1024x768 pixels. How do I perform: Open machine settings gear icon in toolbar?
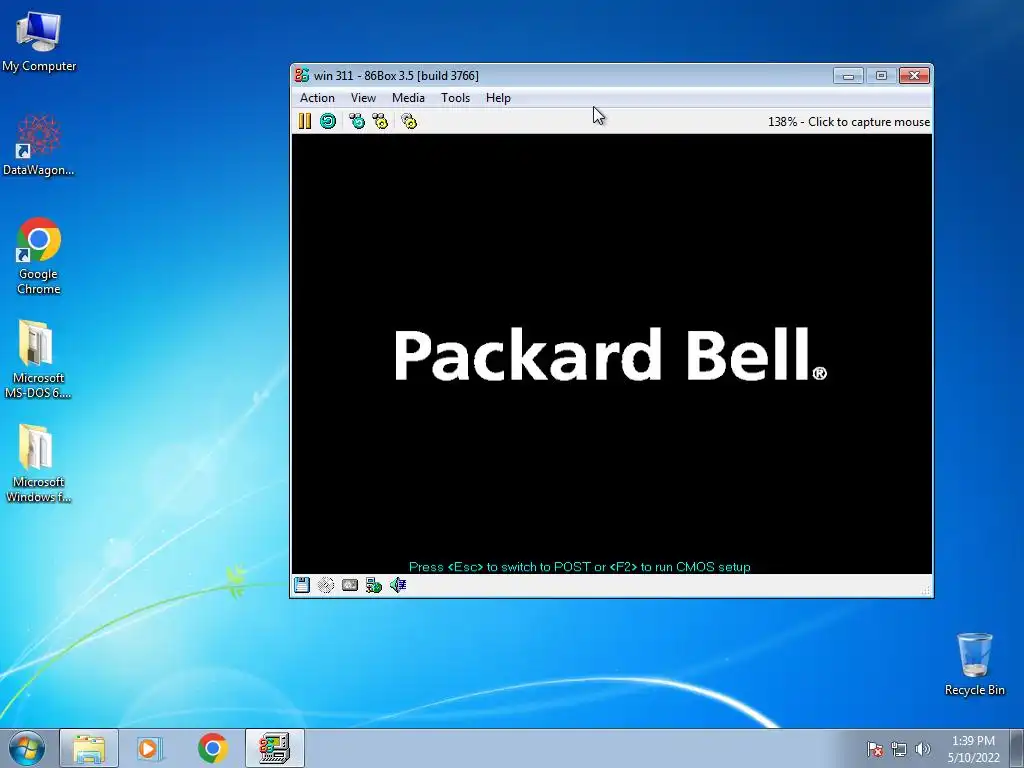click(x=409, y=121)
